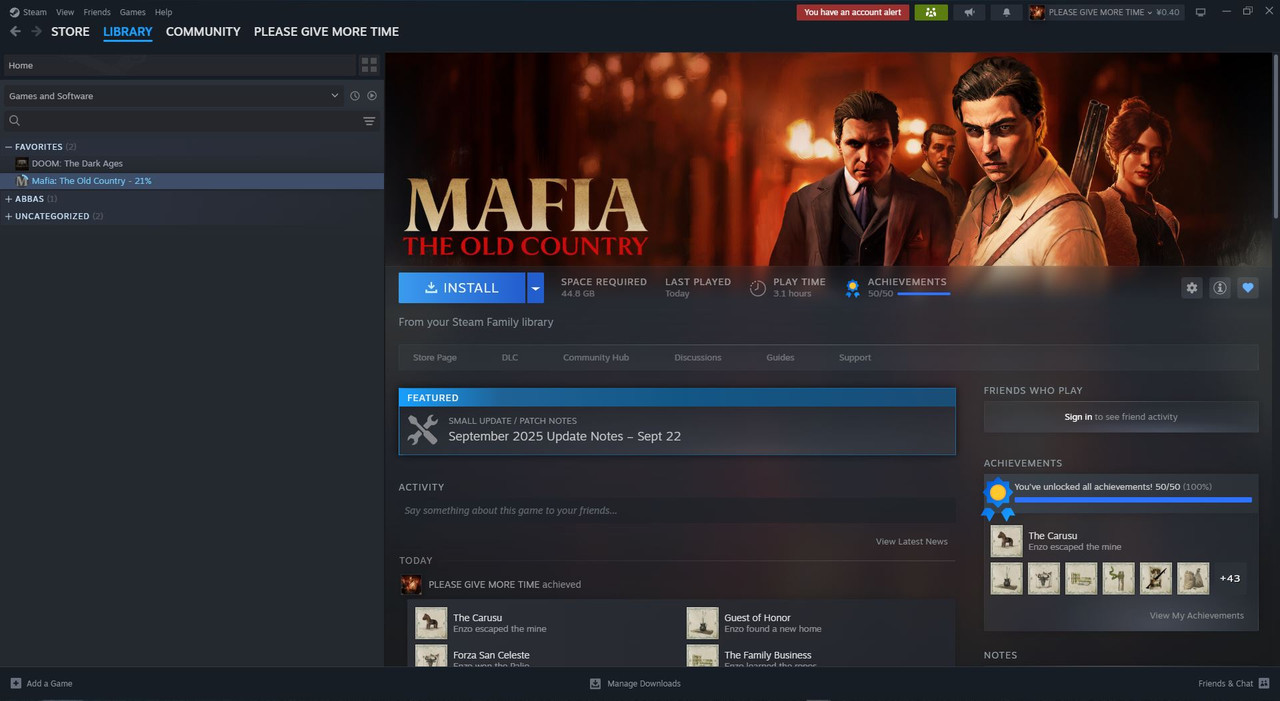The height and width of the screenshot is (701, 1280).
Task: Switch to grid collections view icon
Action: click(369, 65)
